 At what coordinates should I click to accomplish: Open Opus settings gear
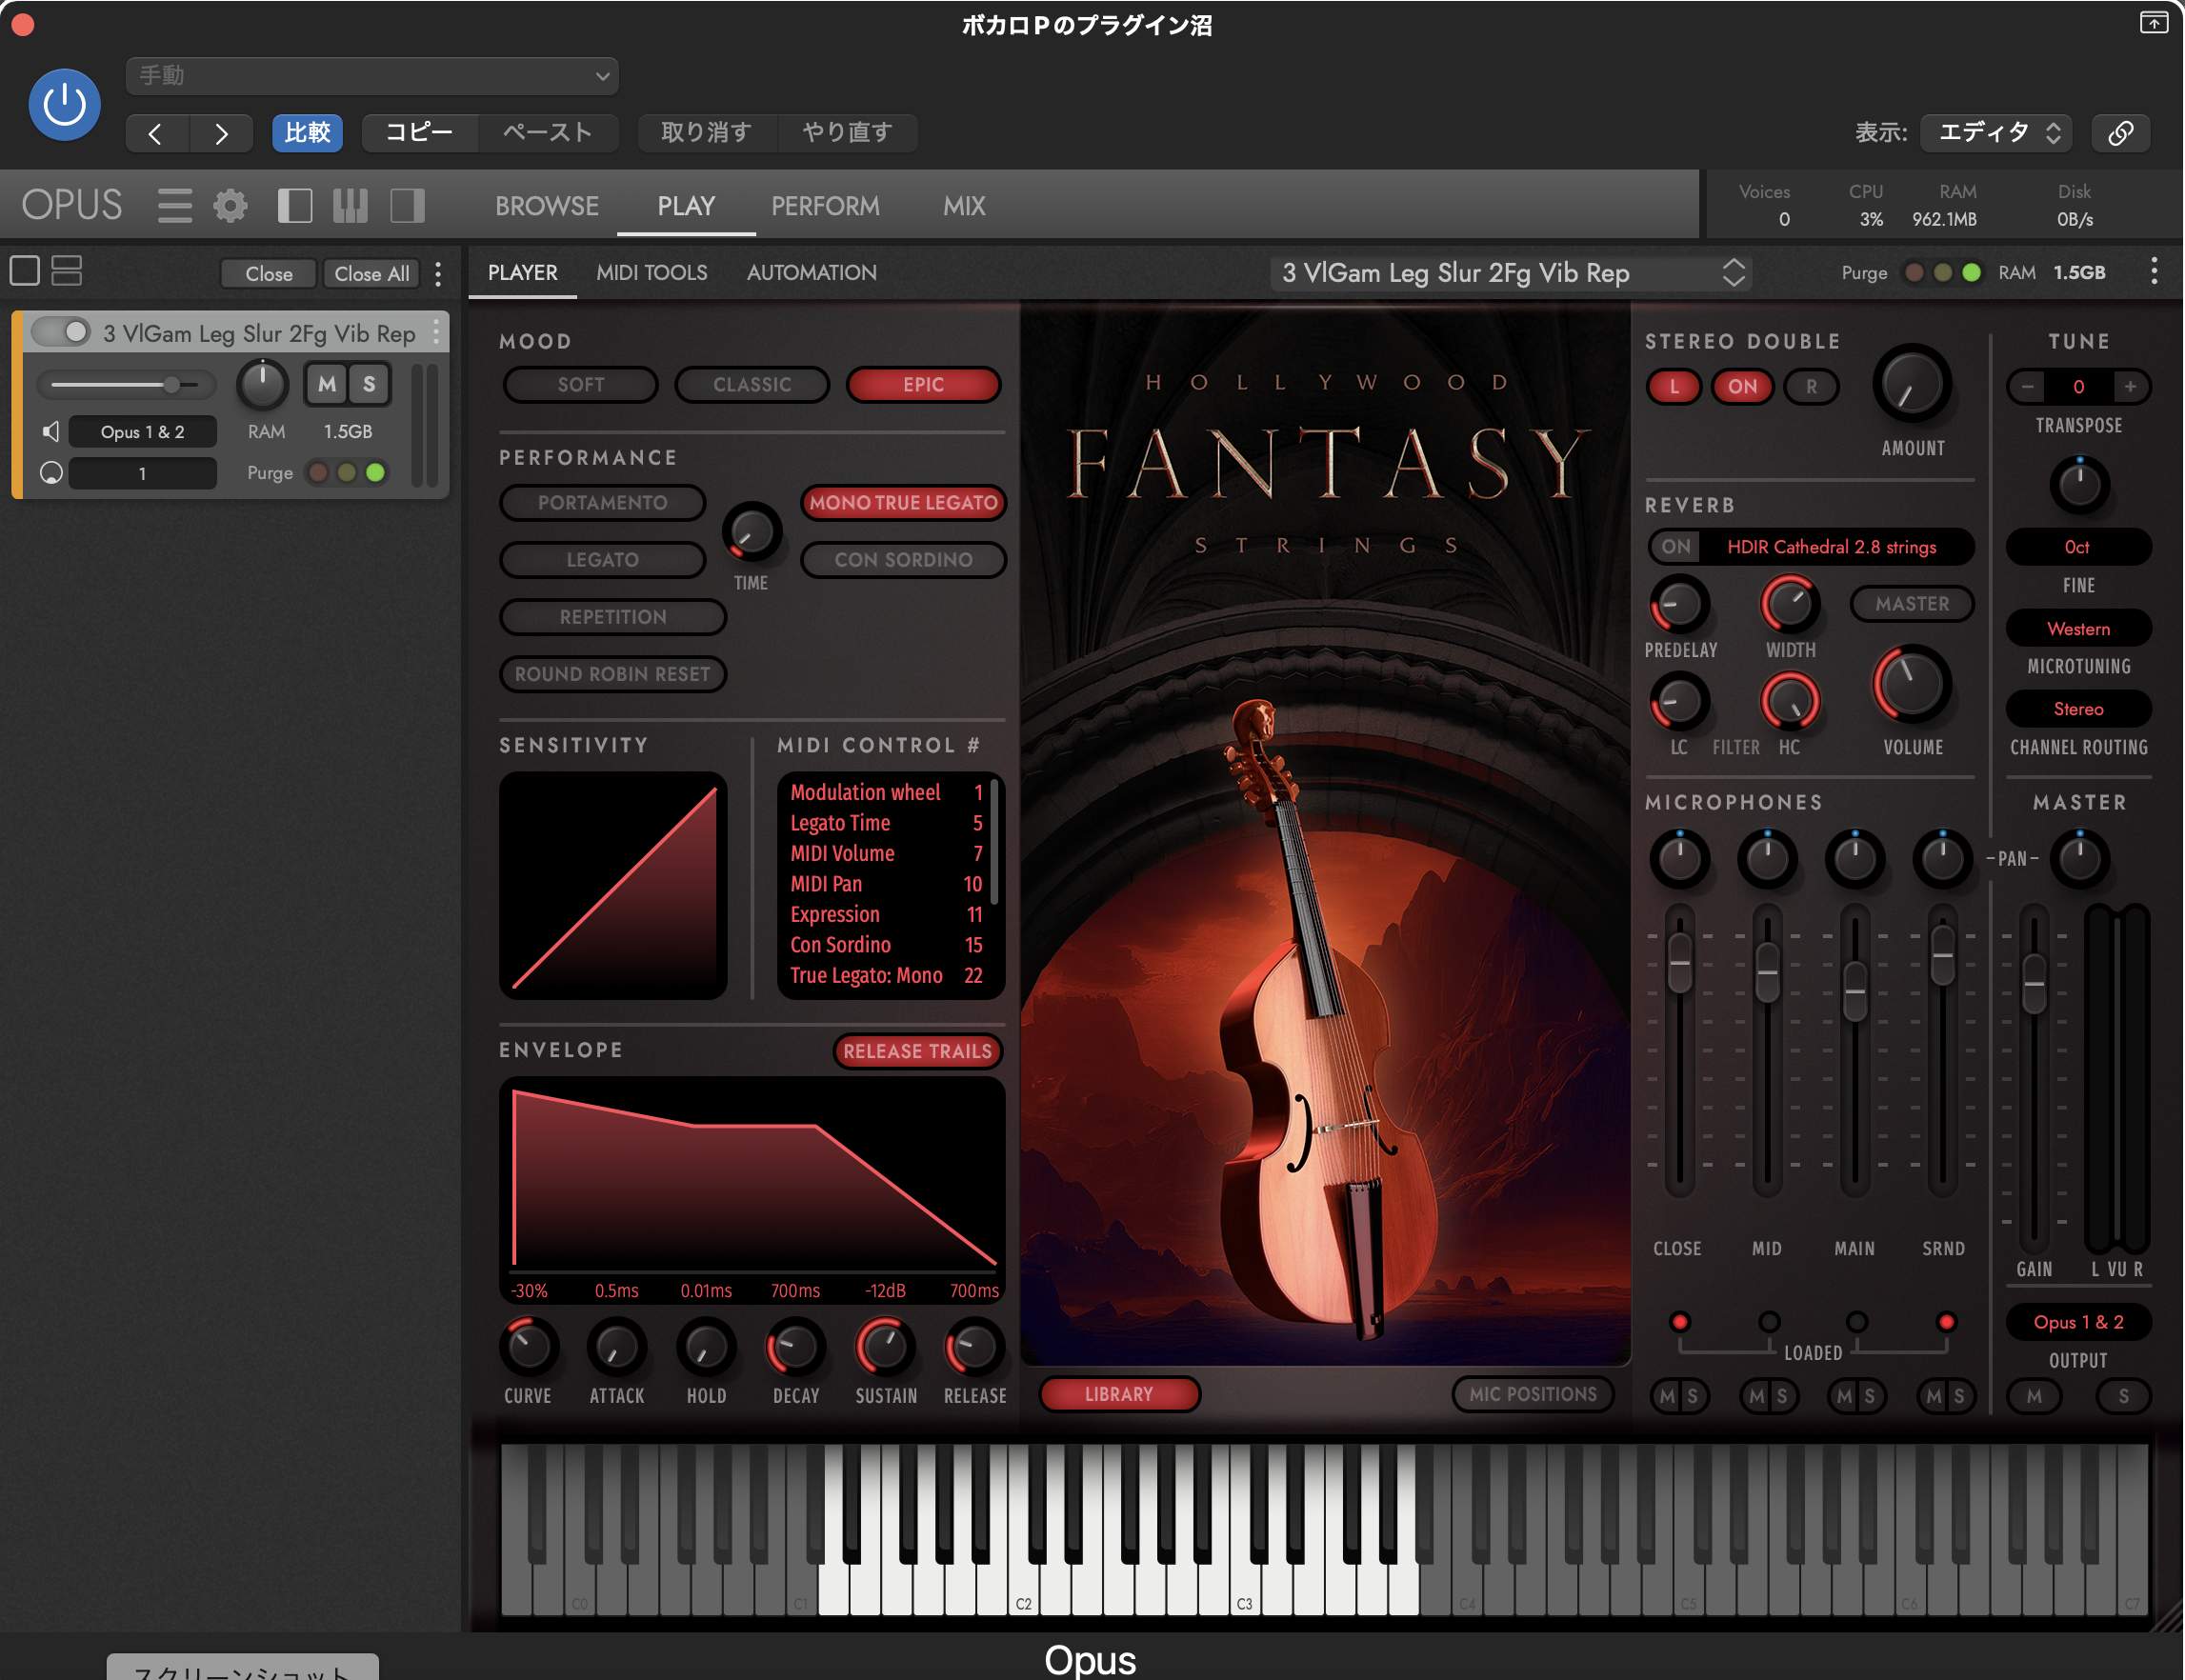[x=230, y=206]
